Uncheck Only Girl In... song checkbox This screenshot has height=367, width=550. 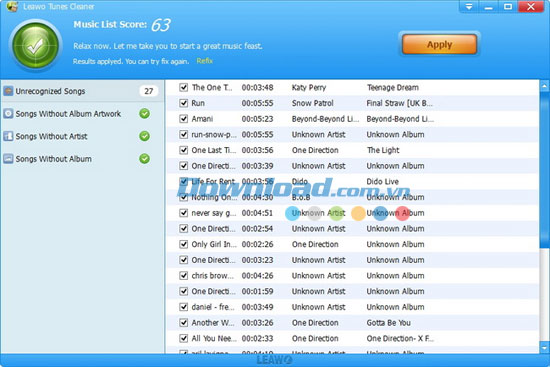click(x=183, y=244)
